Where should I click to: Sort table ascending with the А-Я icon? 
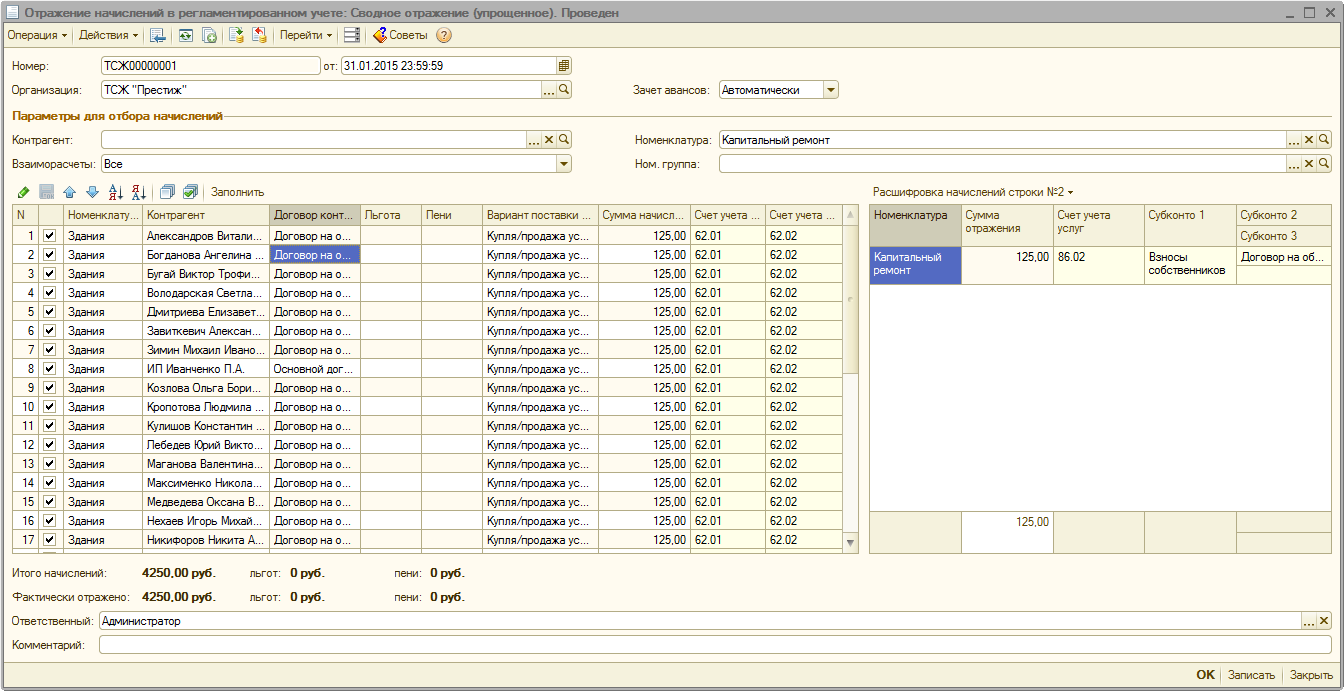pos(115,192)
